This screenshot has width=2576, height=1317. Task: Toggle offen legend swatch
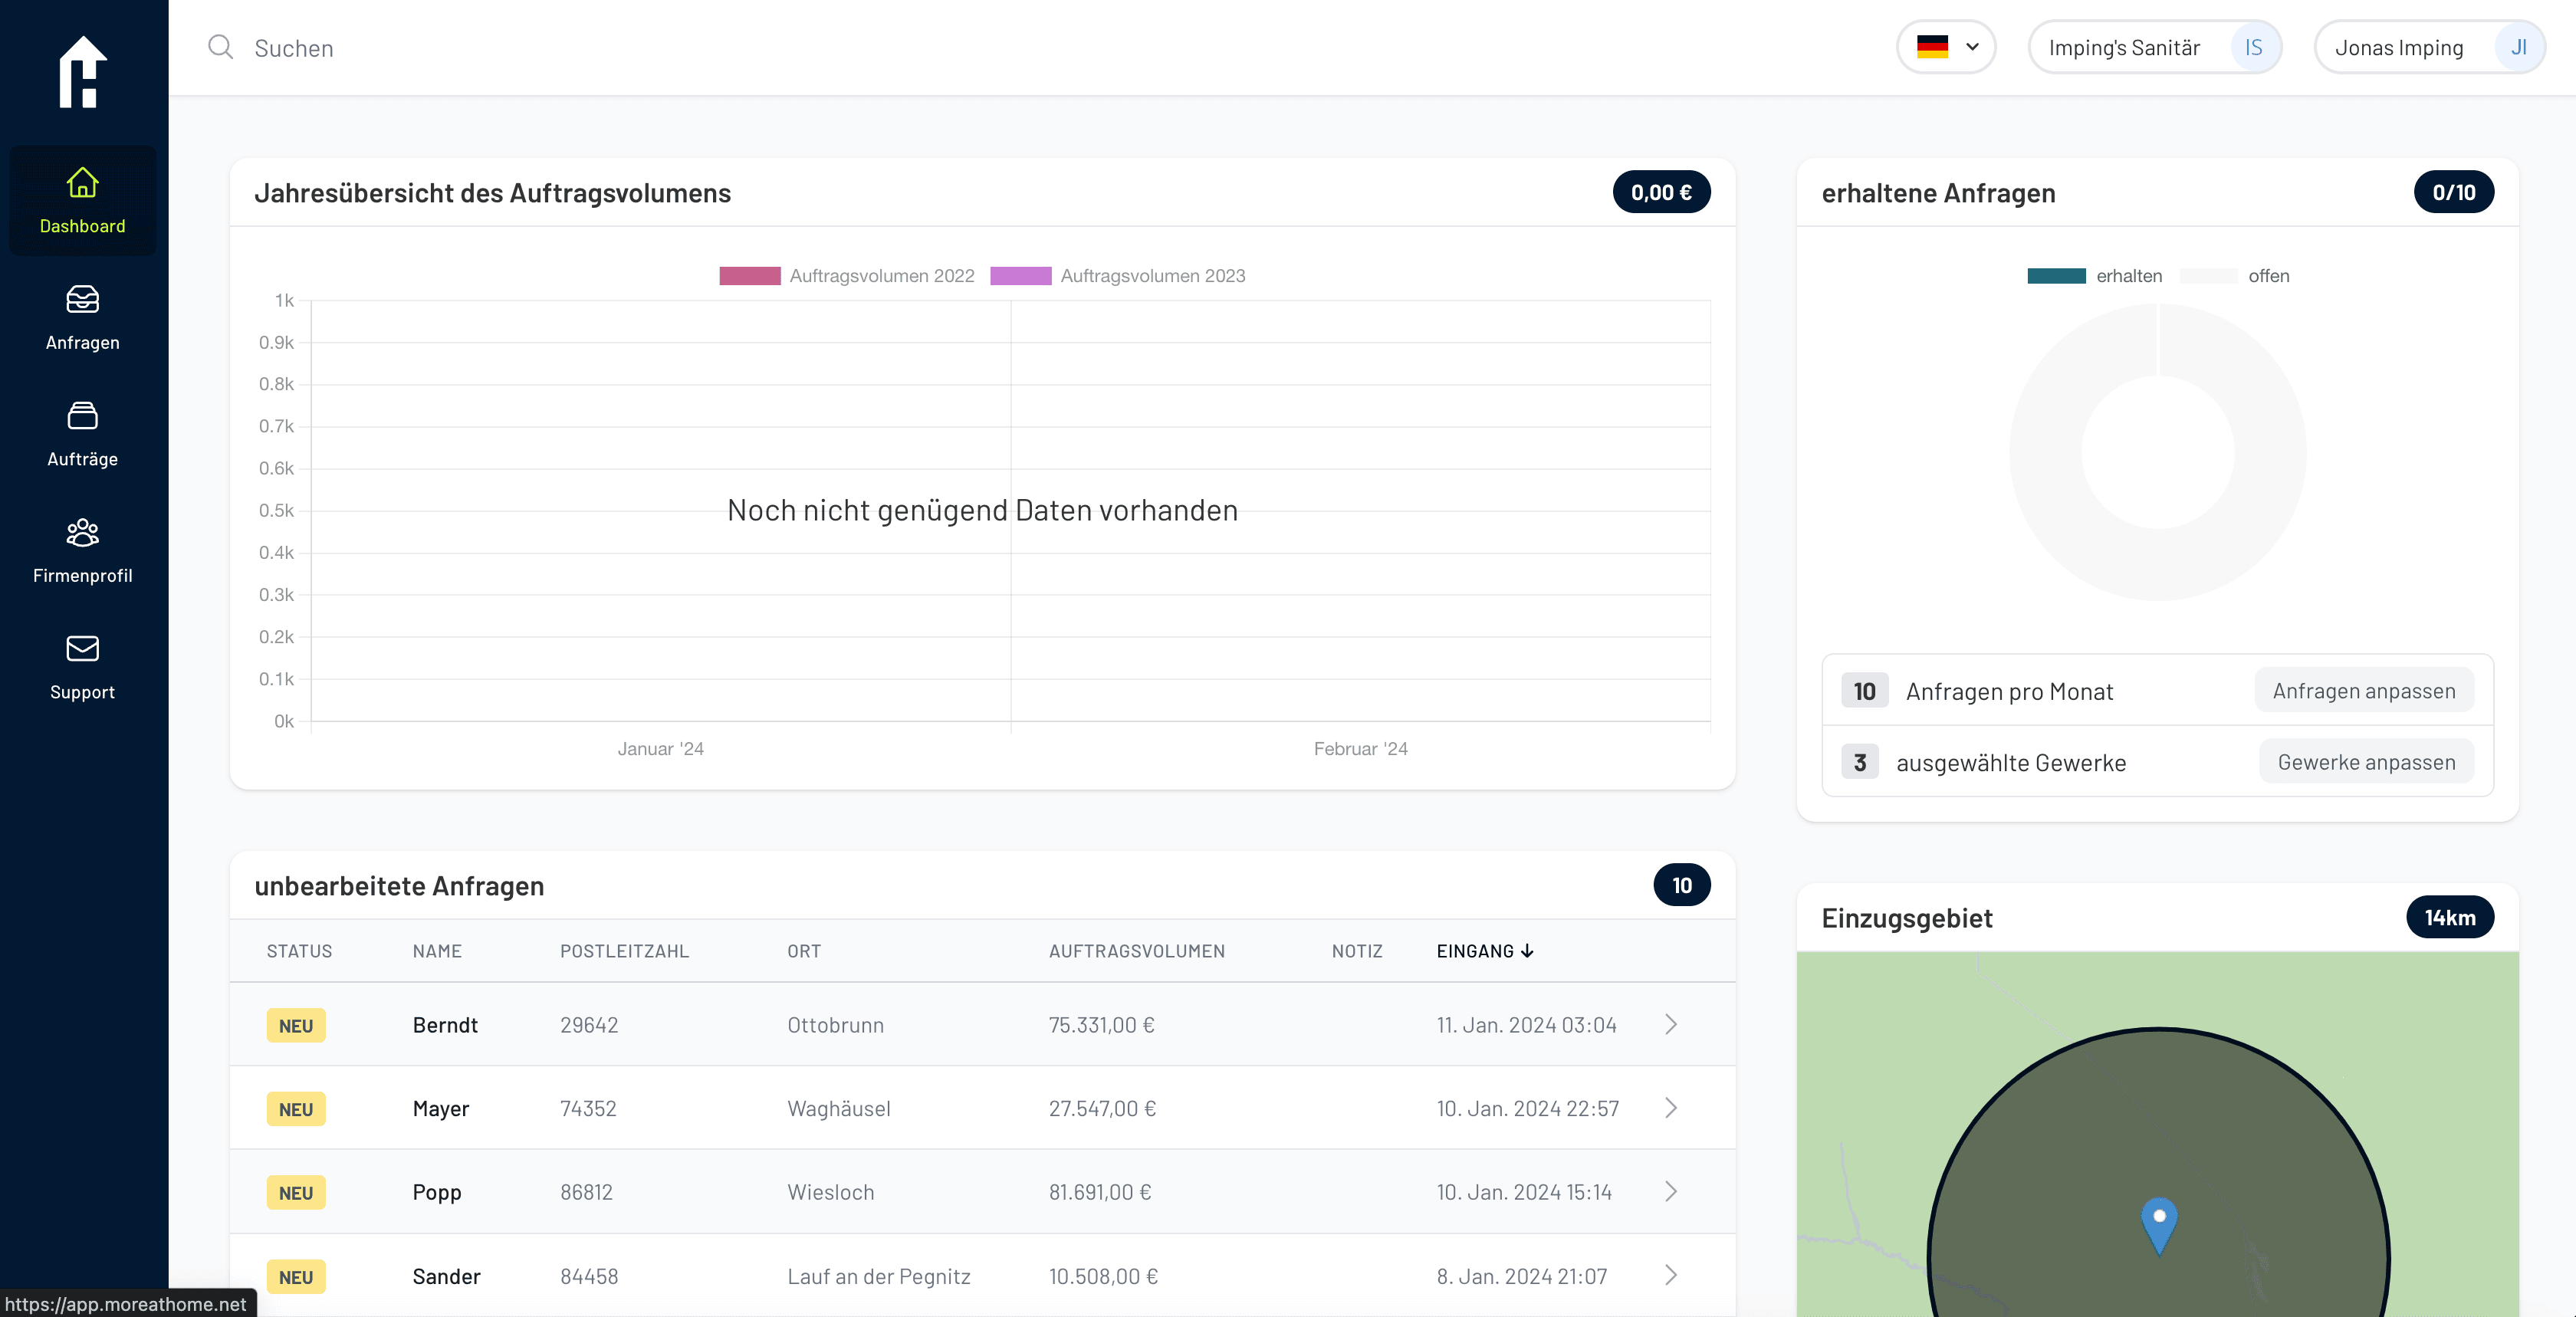tap(2208, 276)
